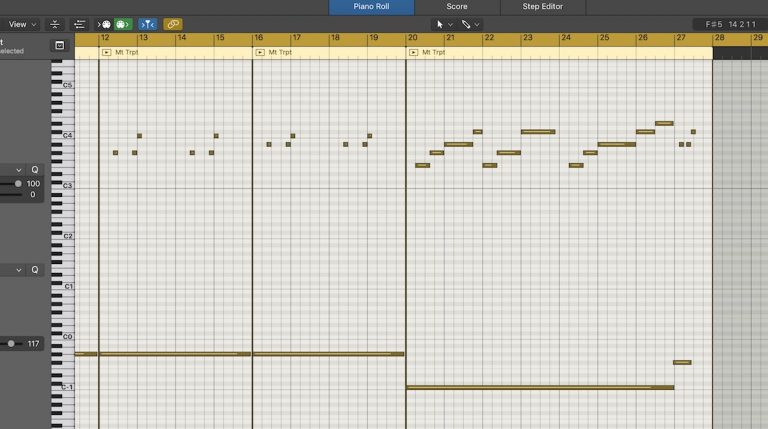
Task: Adjust the Swing slider at 0
Action: click(x=11, y=195)
